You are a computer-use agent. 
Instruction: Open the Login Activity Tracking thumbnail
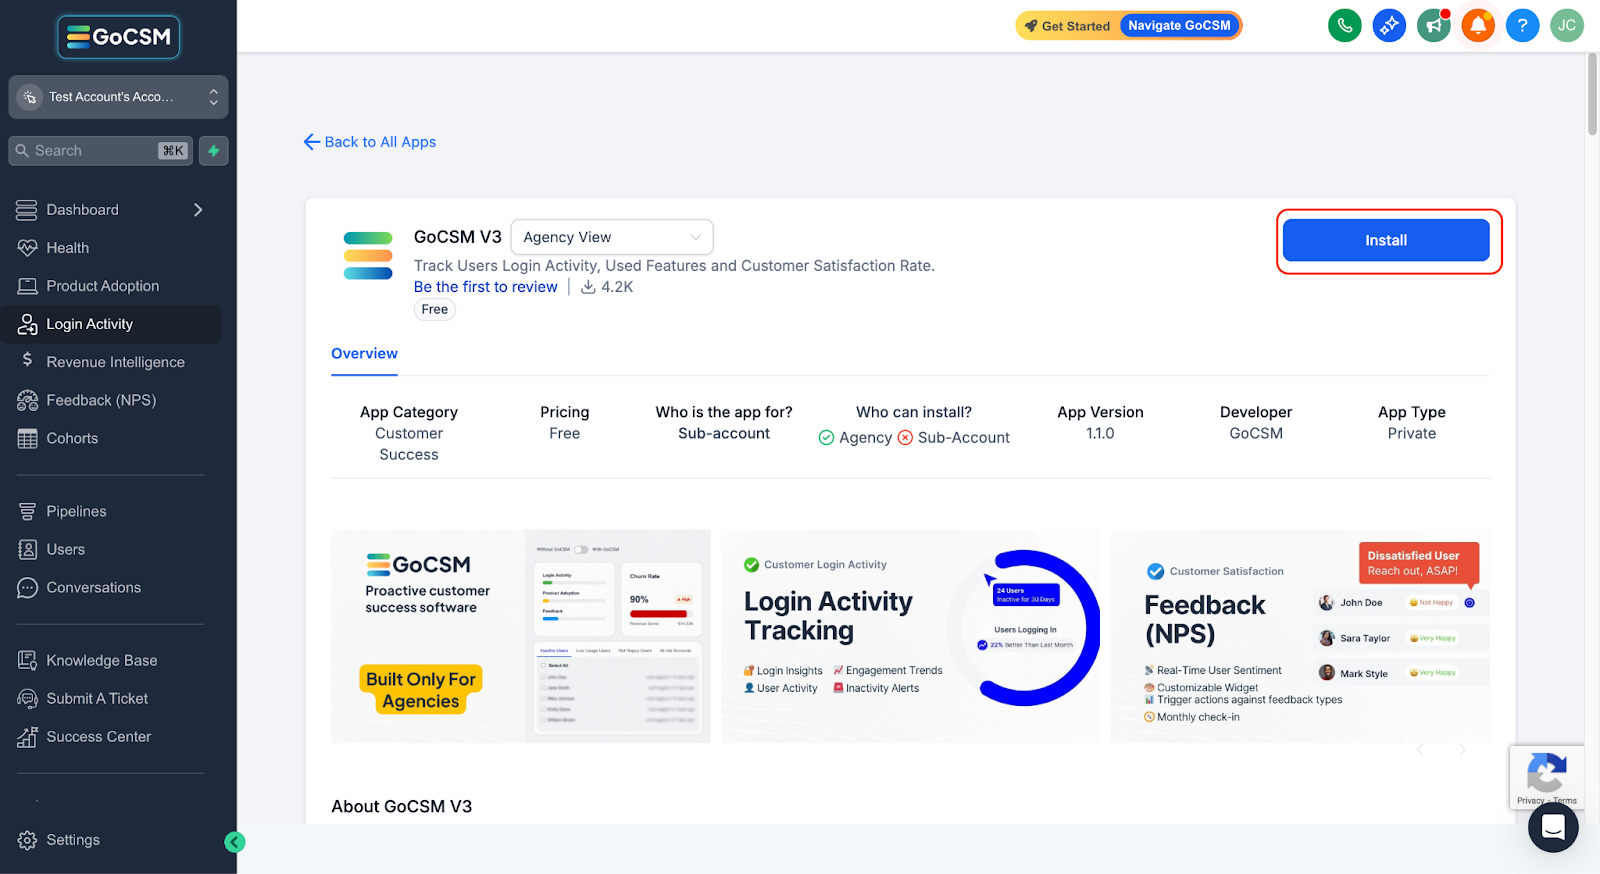click(910, 636)
